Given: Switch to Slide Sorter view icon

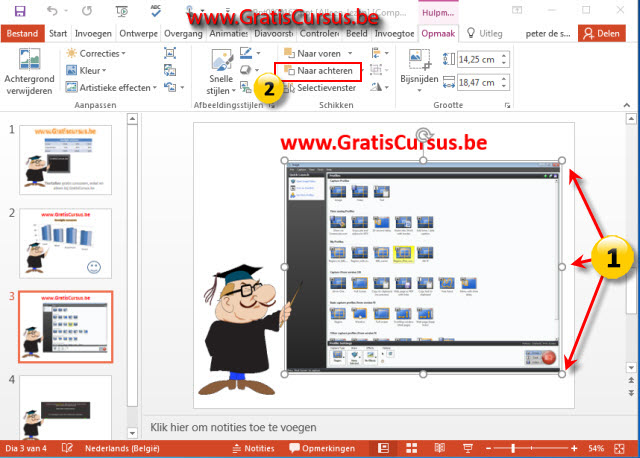Looking at the screenshot, I should [x=411, y=449].
